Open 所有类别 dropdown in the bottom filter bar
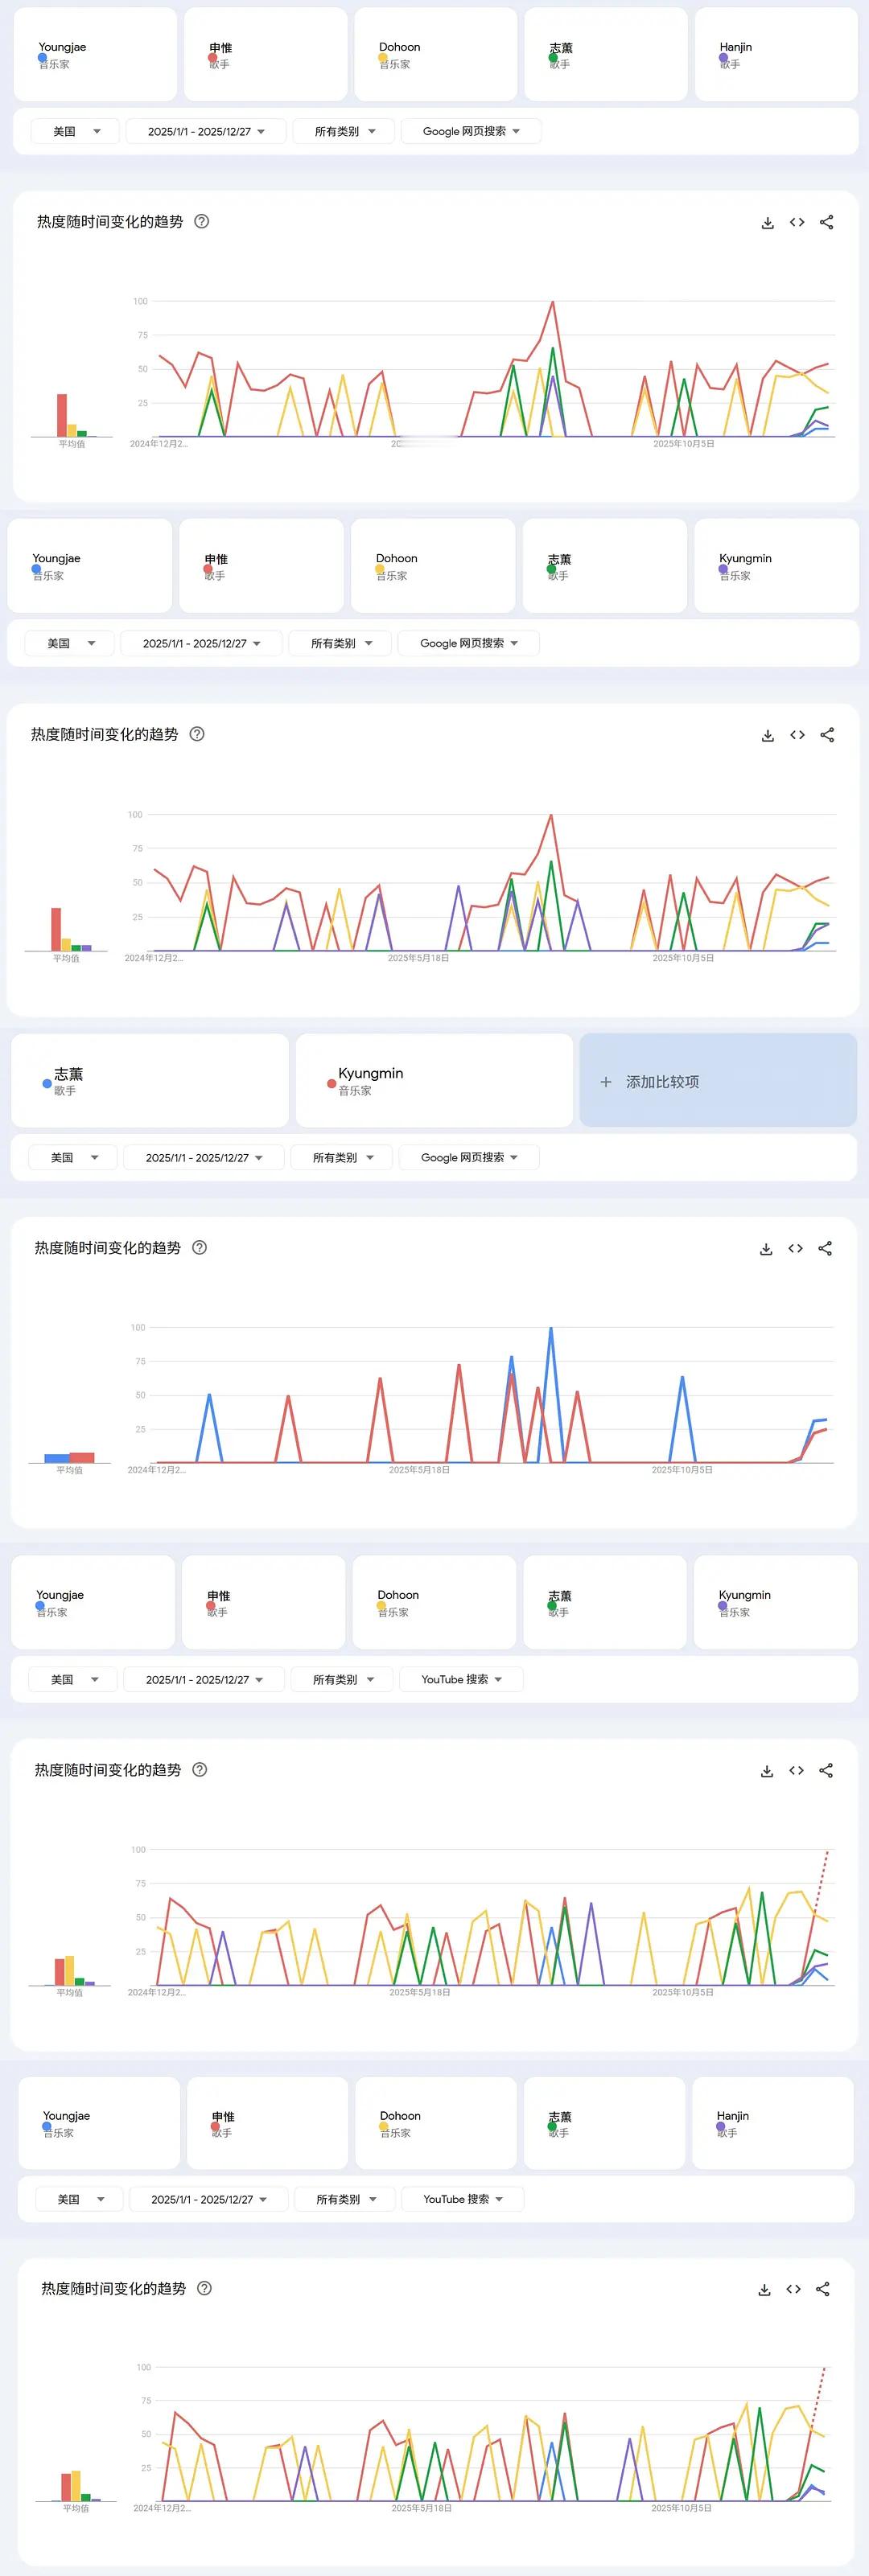Screen dimensions: 869x2576 (x=346, y=2200)
